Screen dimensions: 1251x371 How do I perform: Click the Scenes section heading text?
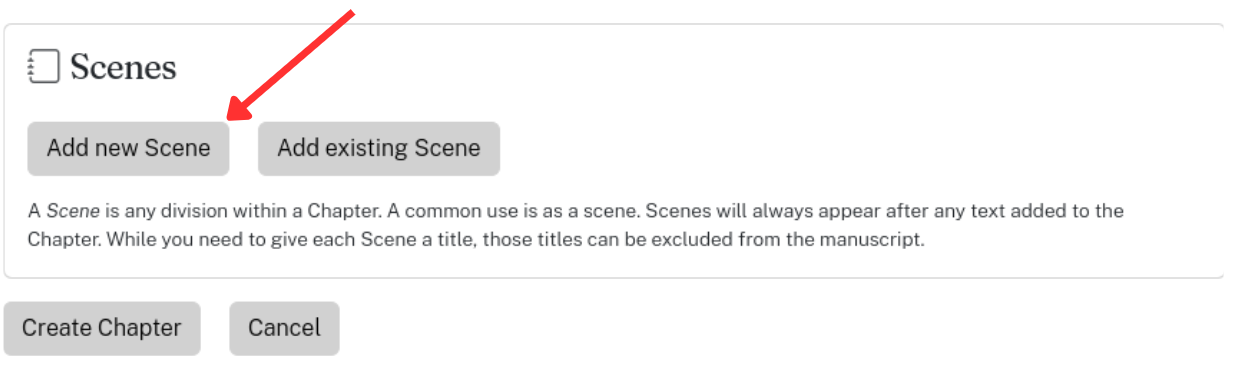tap(123, 68)
